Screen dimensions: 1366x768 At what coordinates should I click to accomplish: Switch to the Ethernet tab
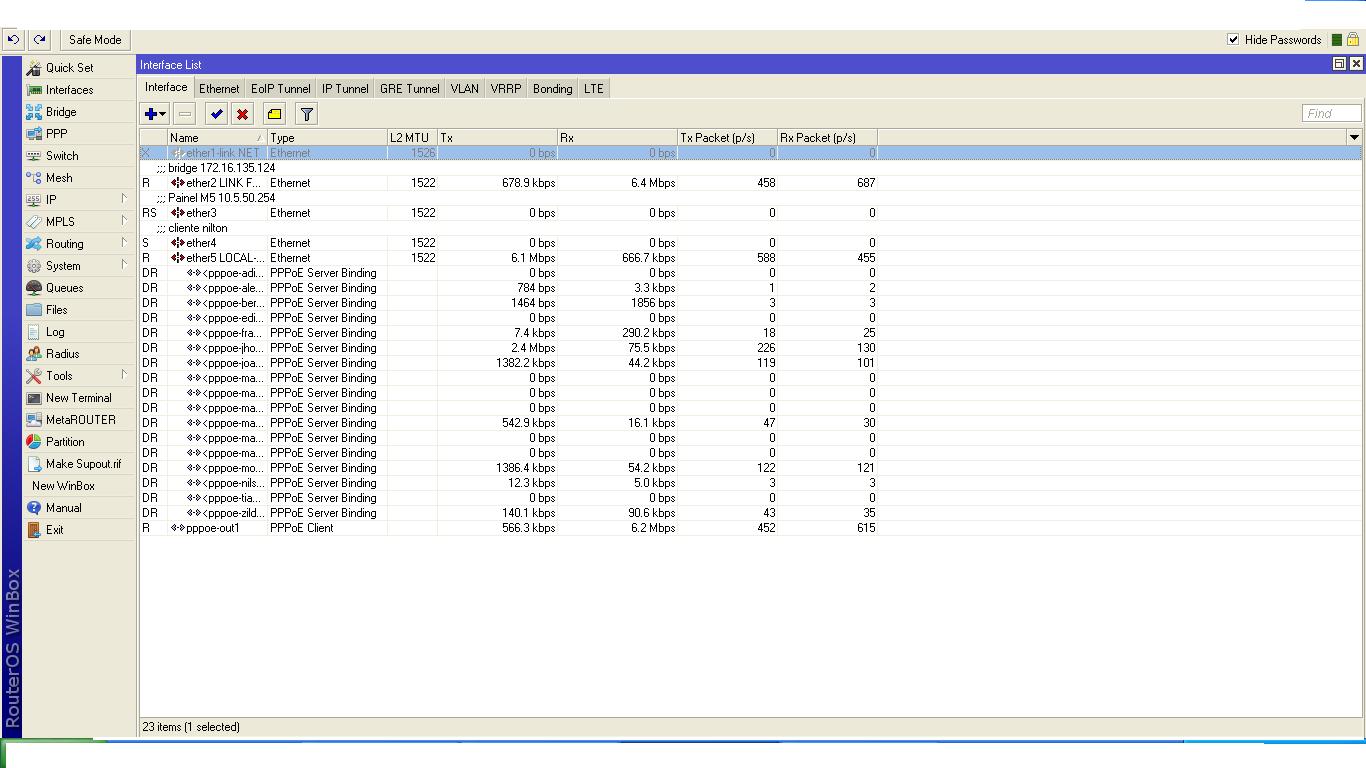pyautogui.click(x=219, y=89)
